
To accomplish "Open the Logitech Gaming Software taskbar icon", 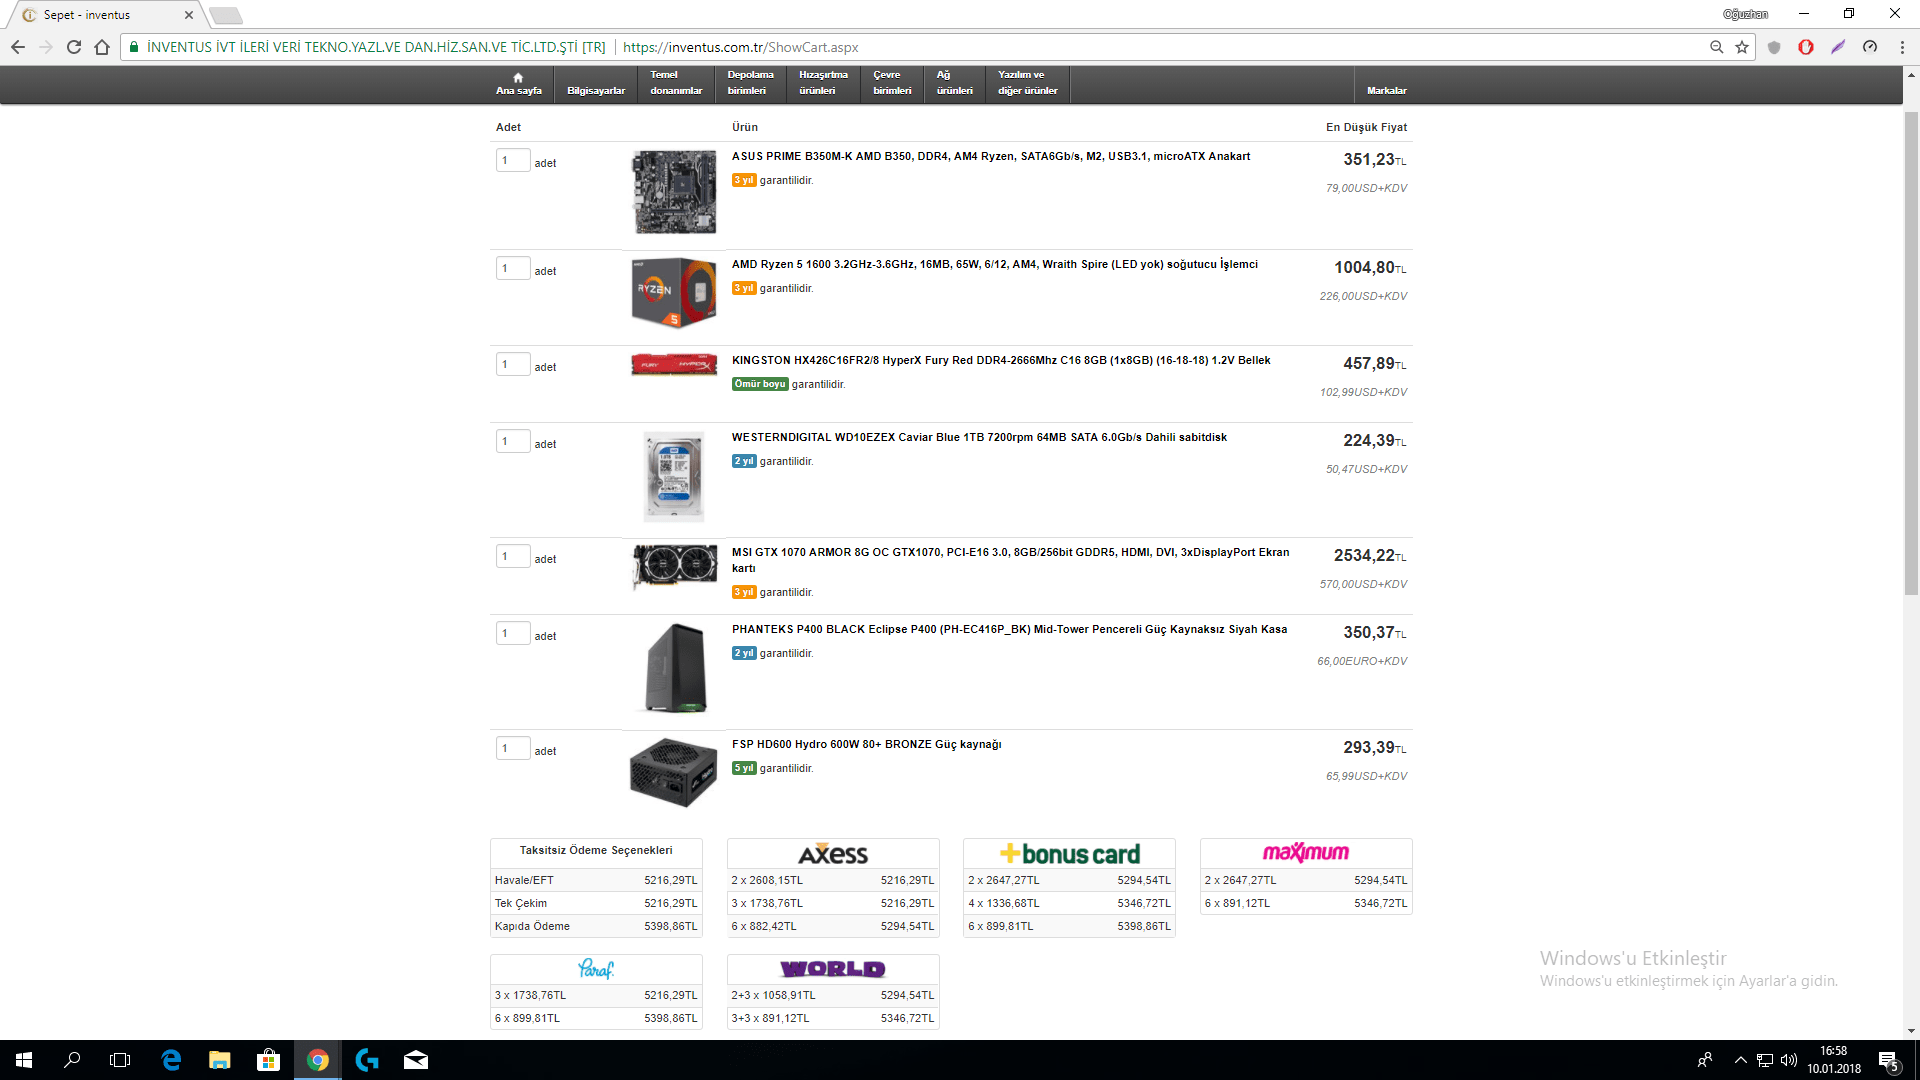I will pos(367,1060).
